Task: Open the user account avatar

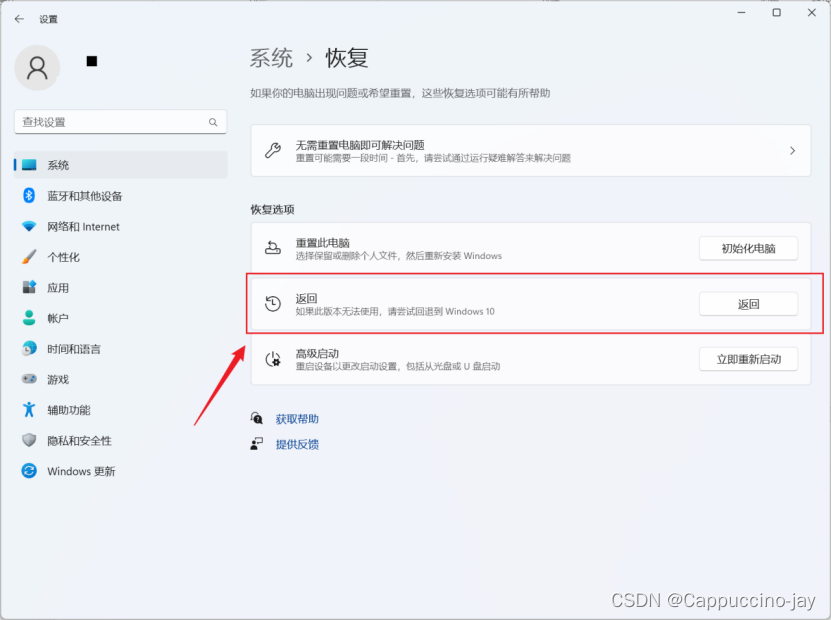Action: 37,68
